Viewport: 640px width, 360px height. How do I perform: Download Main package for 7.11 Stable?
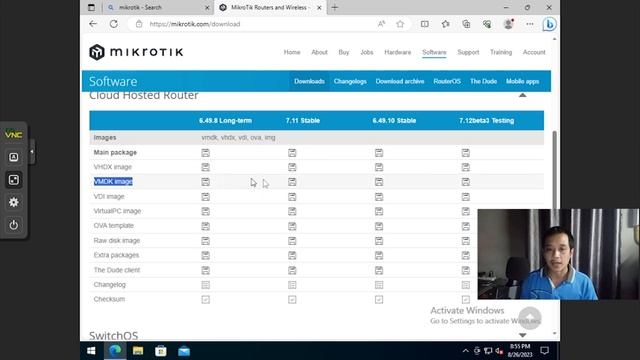point(292,153)
